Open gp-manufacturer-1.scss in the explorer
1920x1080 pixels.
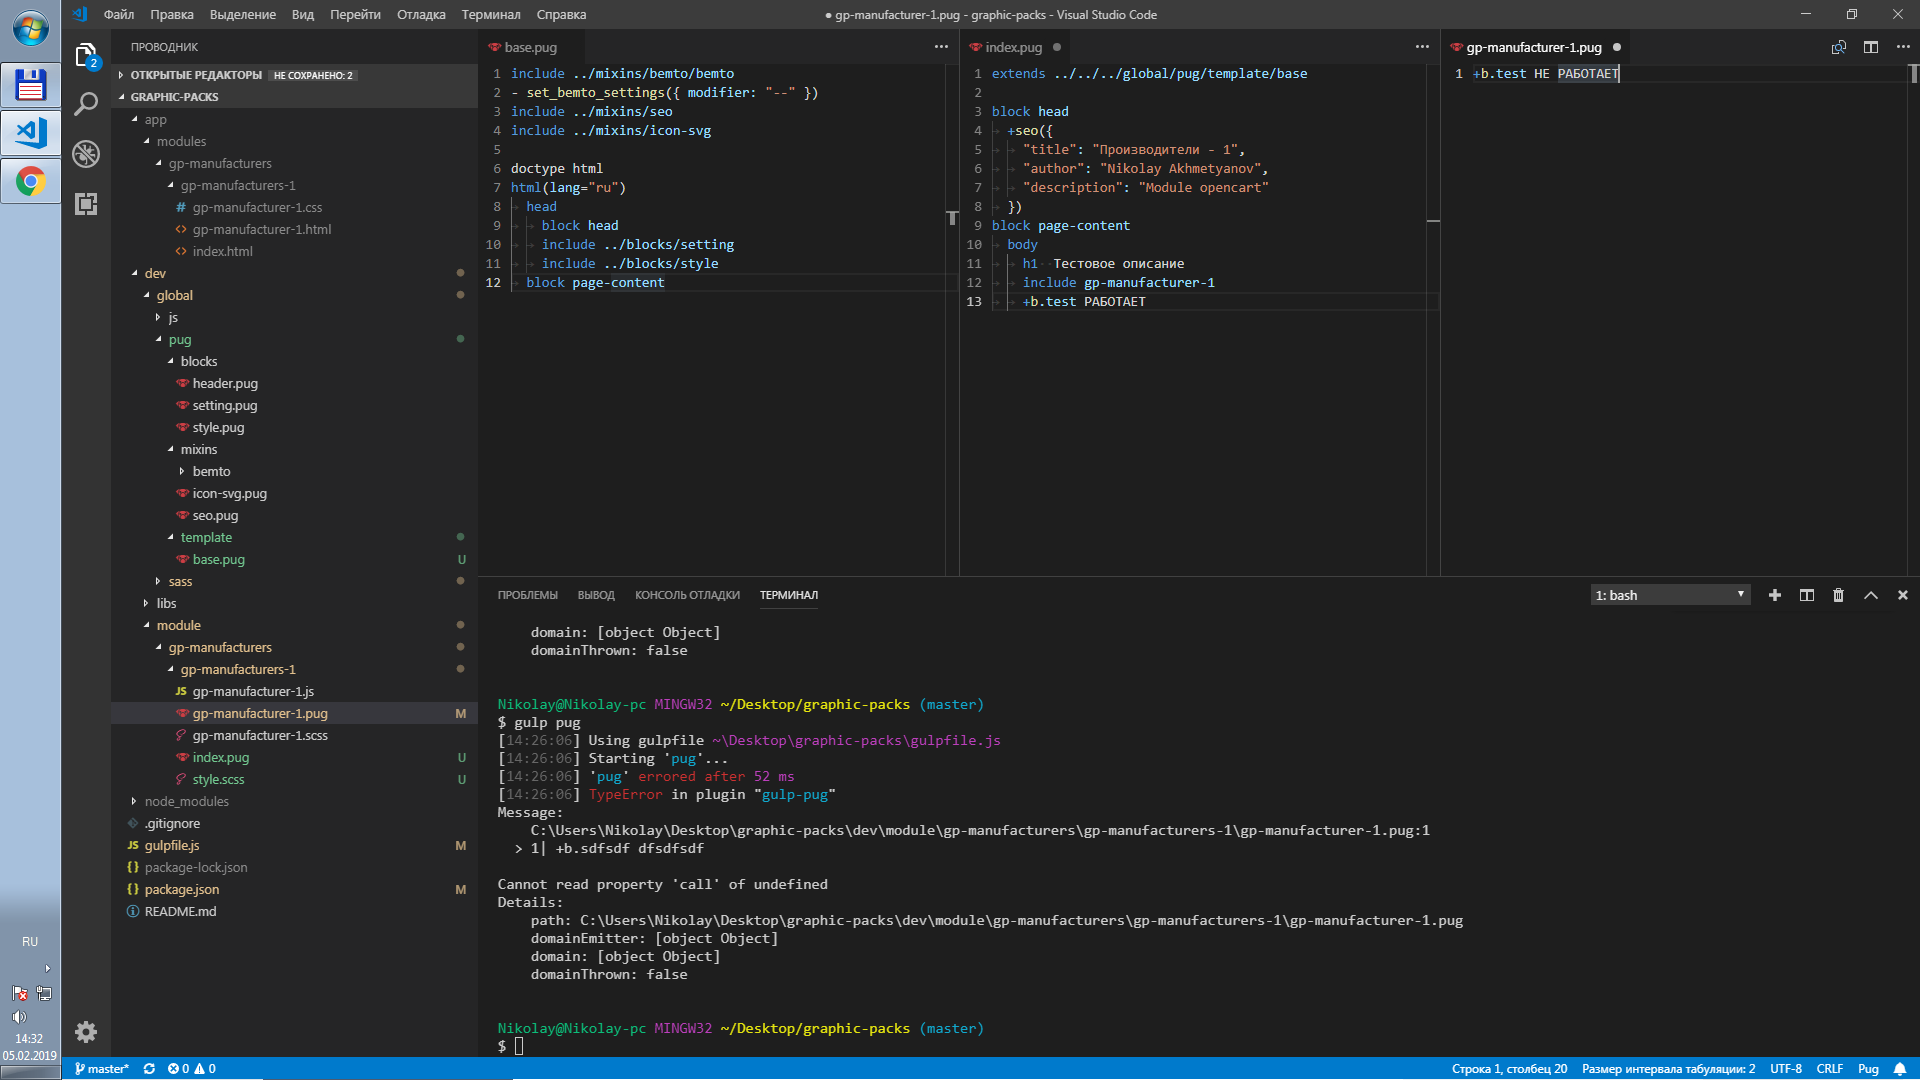pos(294,735)
